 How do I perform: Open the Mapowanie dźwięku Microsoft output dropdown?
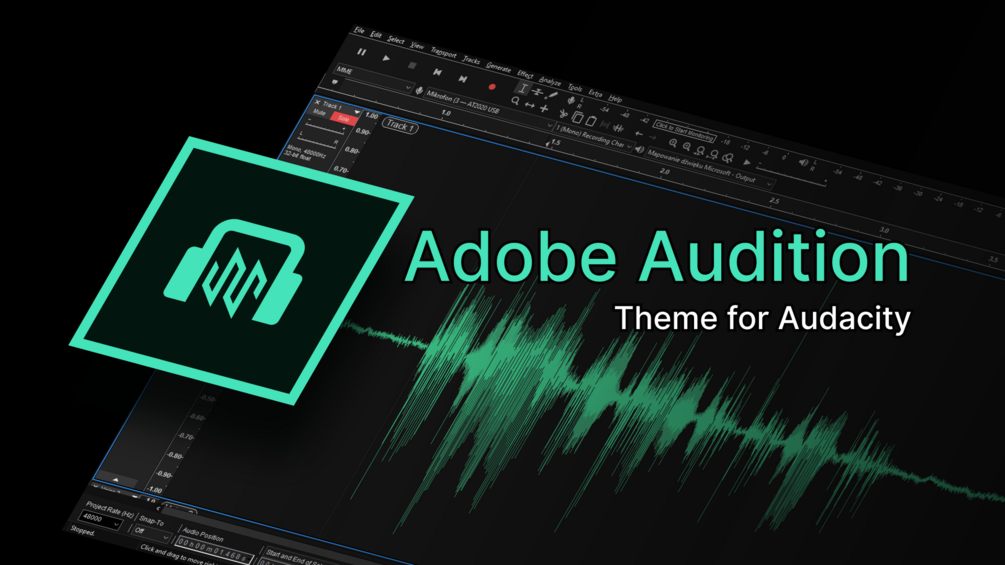[x=710, y=167]
